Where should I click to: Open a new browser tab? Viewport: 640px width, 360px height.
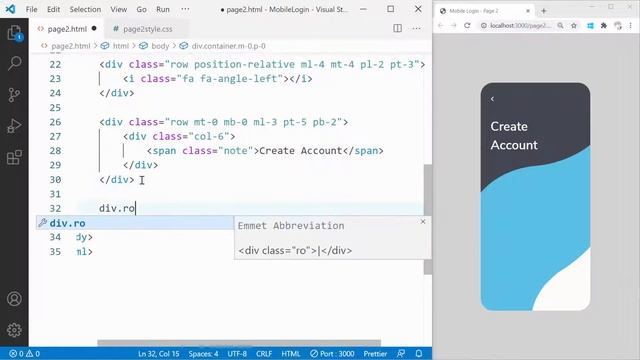pyautogui.click(x=543, y=11)
